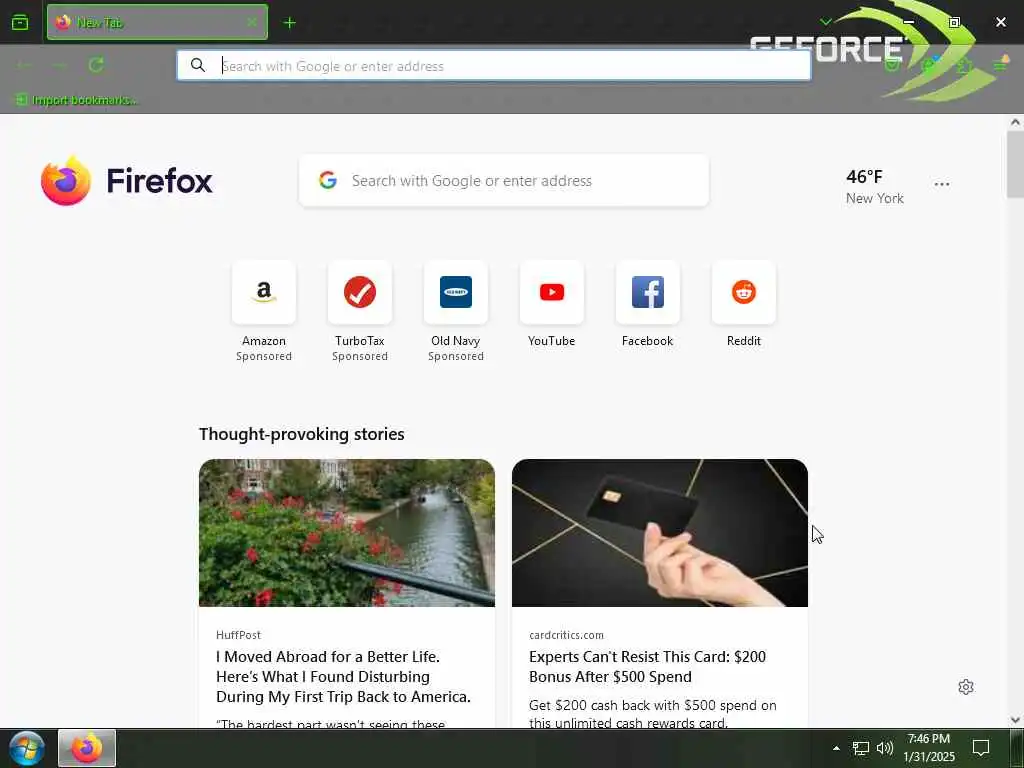Screen dimensions: 1024x768
Task: Open the Firefox account toolbar button
Action: pos(929,65)
